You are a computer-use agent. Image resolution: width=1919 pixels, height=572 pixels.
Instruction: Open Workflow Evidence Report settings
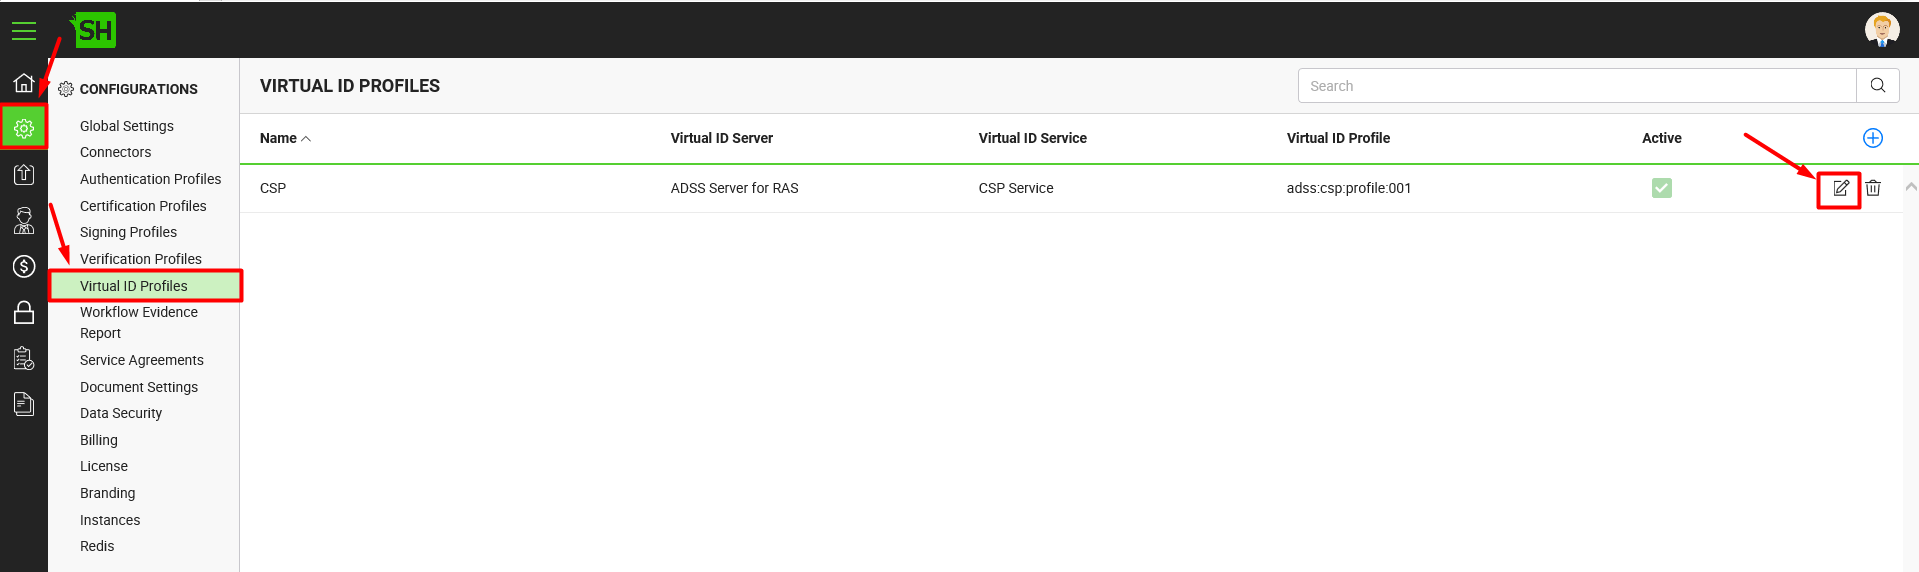pyautogui.click(x=139, y=322)
